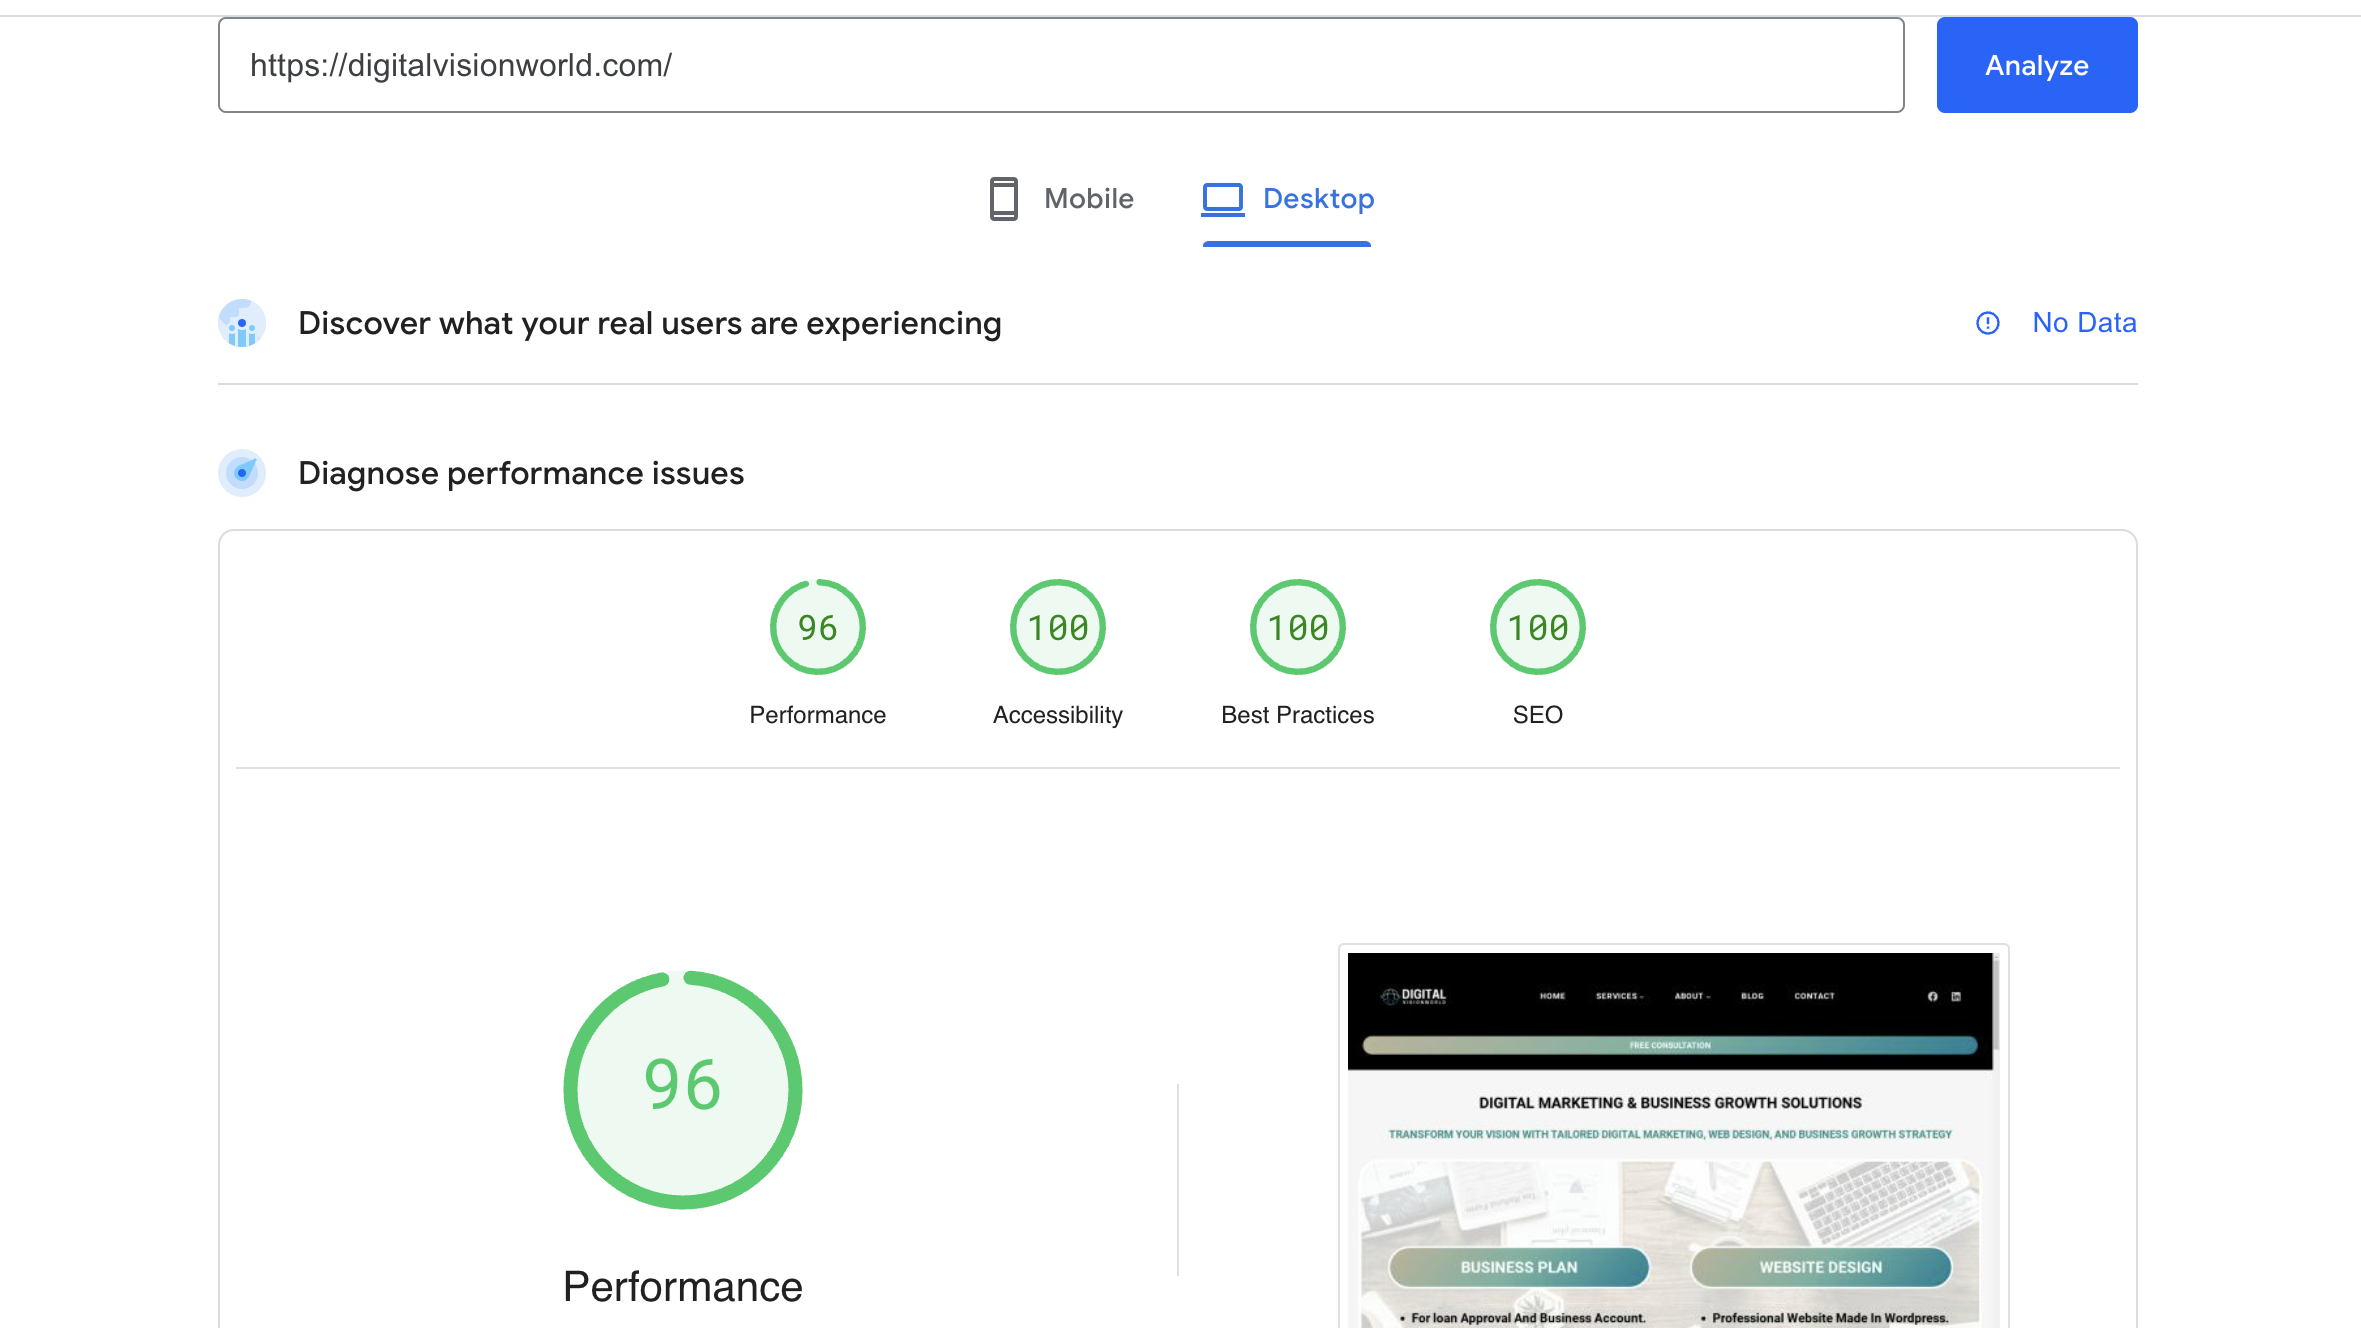Expand the 'Diagnose performance issues' section
The image size is (2361, 1328).
[x=519, y=473]
